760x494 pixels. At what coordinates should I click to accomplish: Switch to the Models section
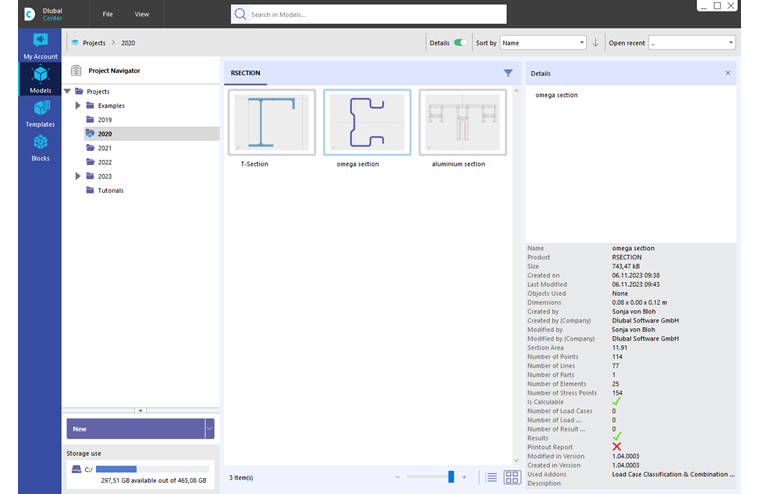[x=40, y=80]
